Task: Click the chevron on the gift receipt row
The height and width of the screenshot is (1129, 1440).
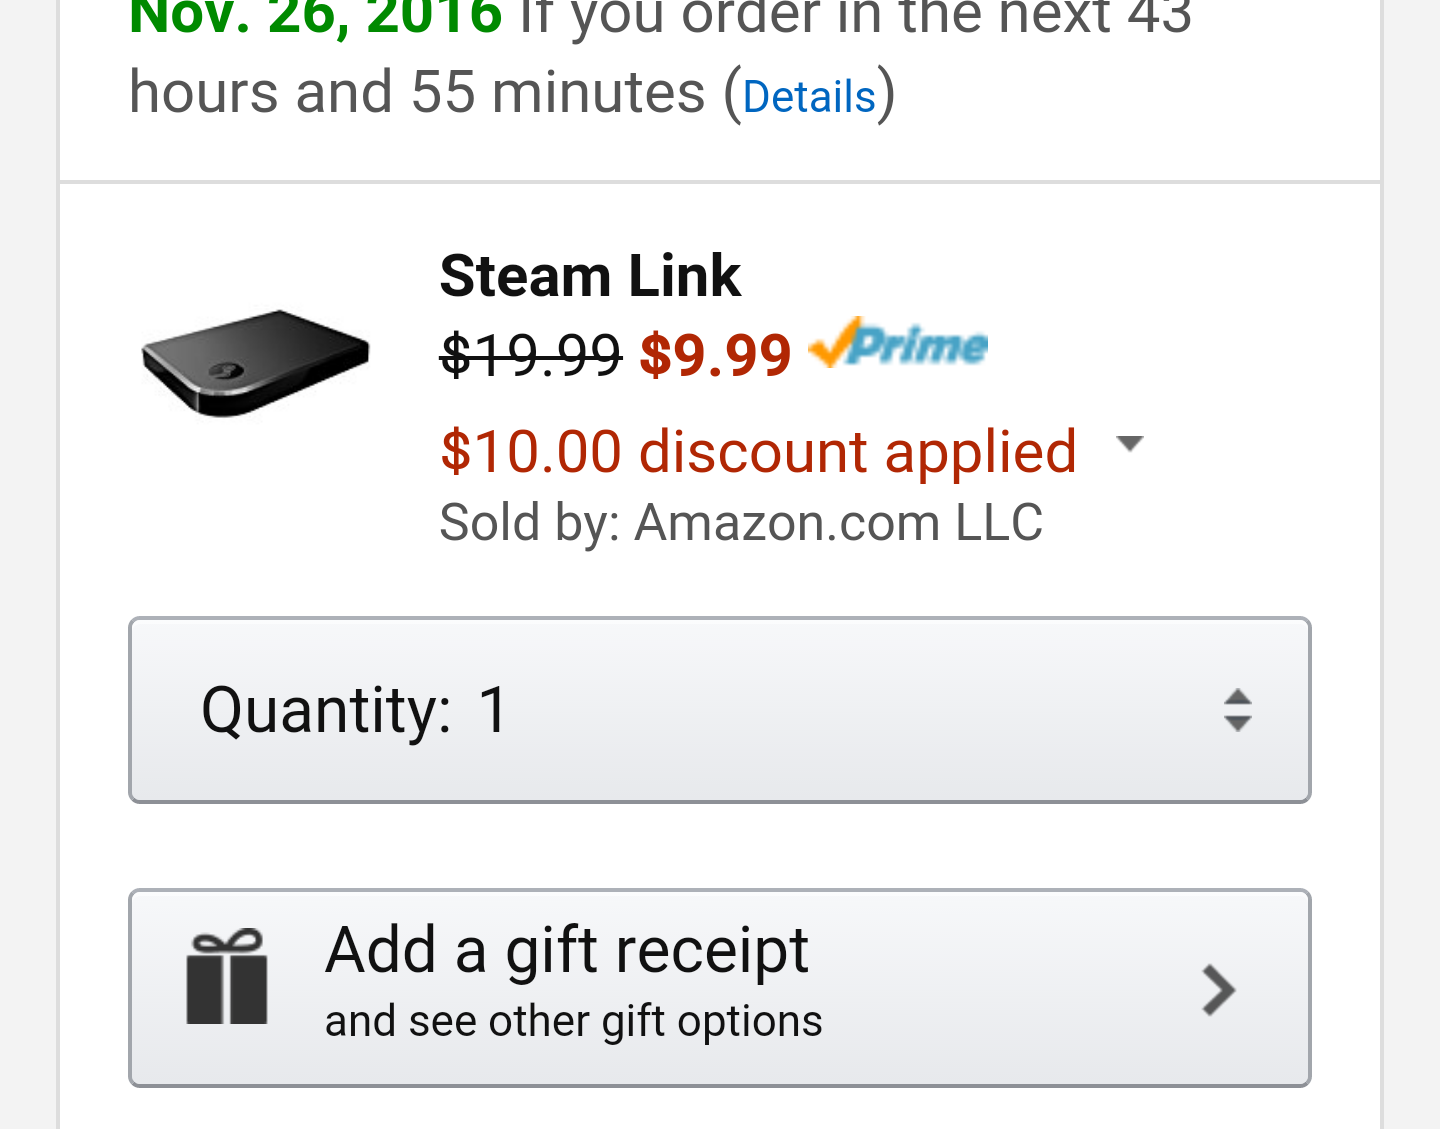Action: tap(1218, 990)
